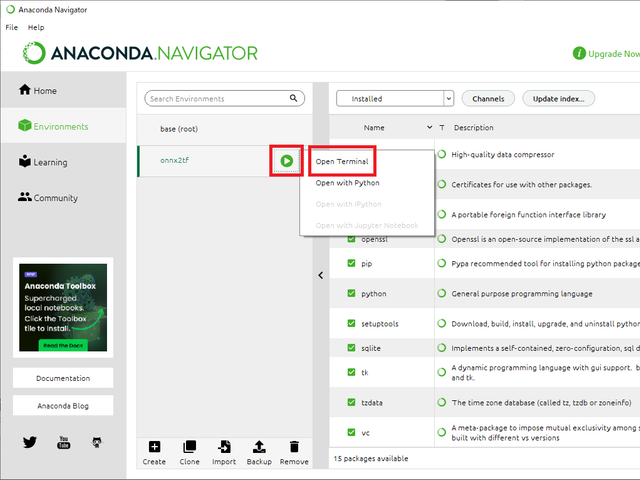Toggle the openssl package checkbox
The height and width of the screenshot is (480, 640).
click(351, 239)
